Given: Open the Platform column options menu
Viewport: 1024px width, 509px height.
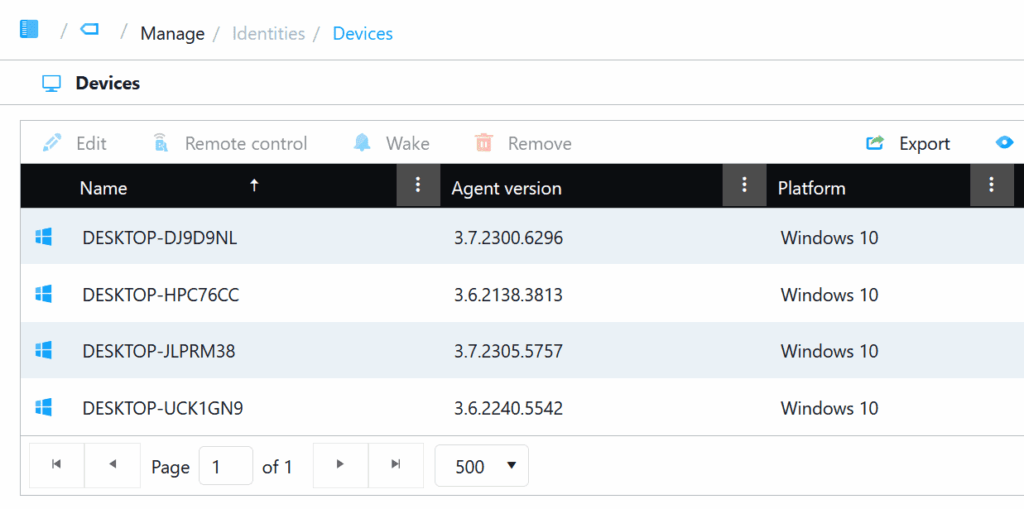Looking at the screenshot, I should 991,186.
